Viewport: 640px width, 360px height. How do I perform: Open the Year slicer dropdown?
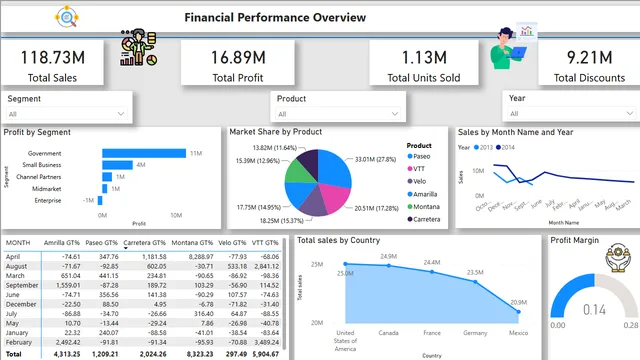pos(571,113)
